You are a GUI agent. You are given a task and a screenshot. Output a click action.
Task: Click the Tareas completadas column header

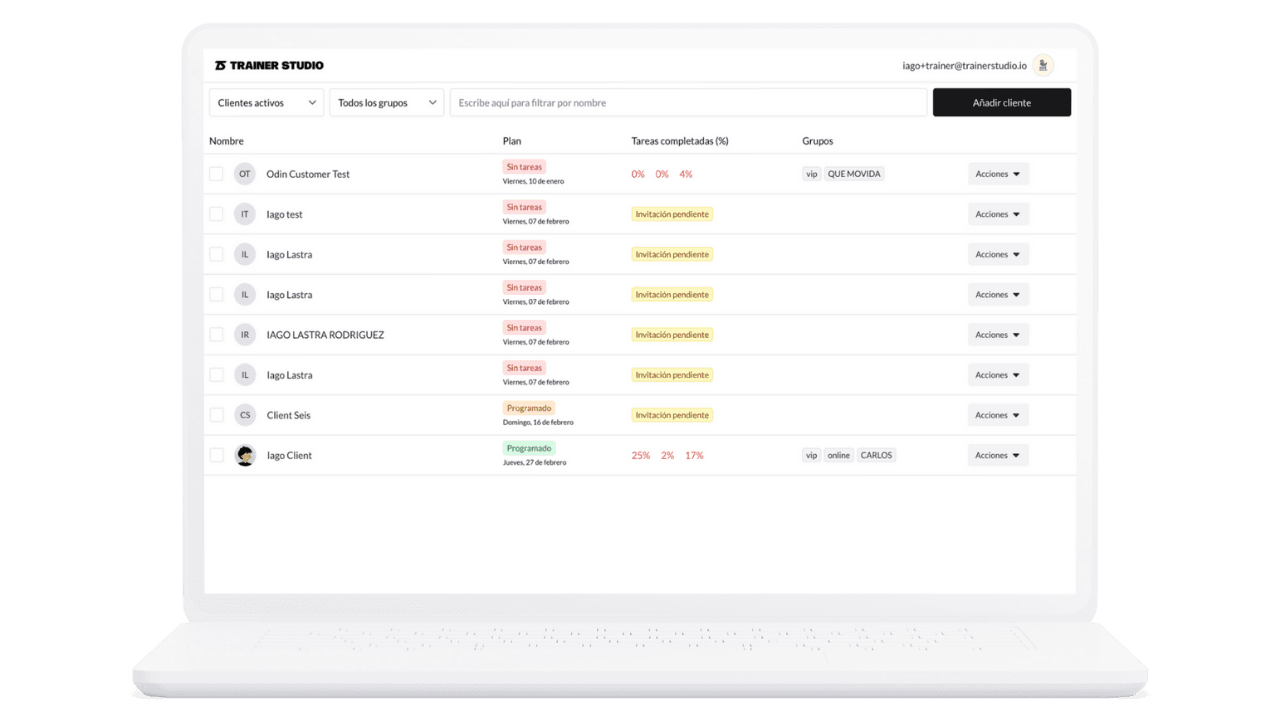click(x=679, y=141)
